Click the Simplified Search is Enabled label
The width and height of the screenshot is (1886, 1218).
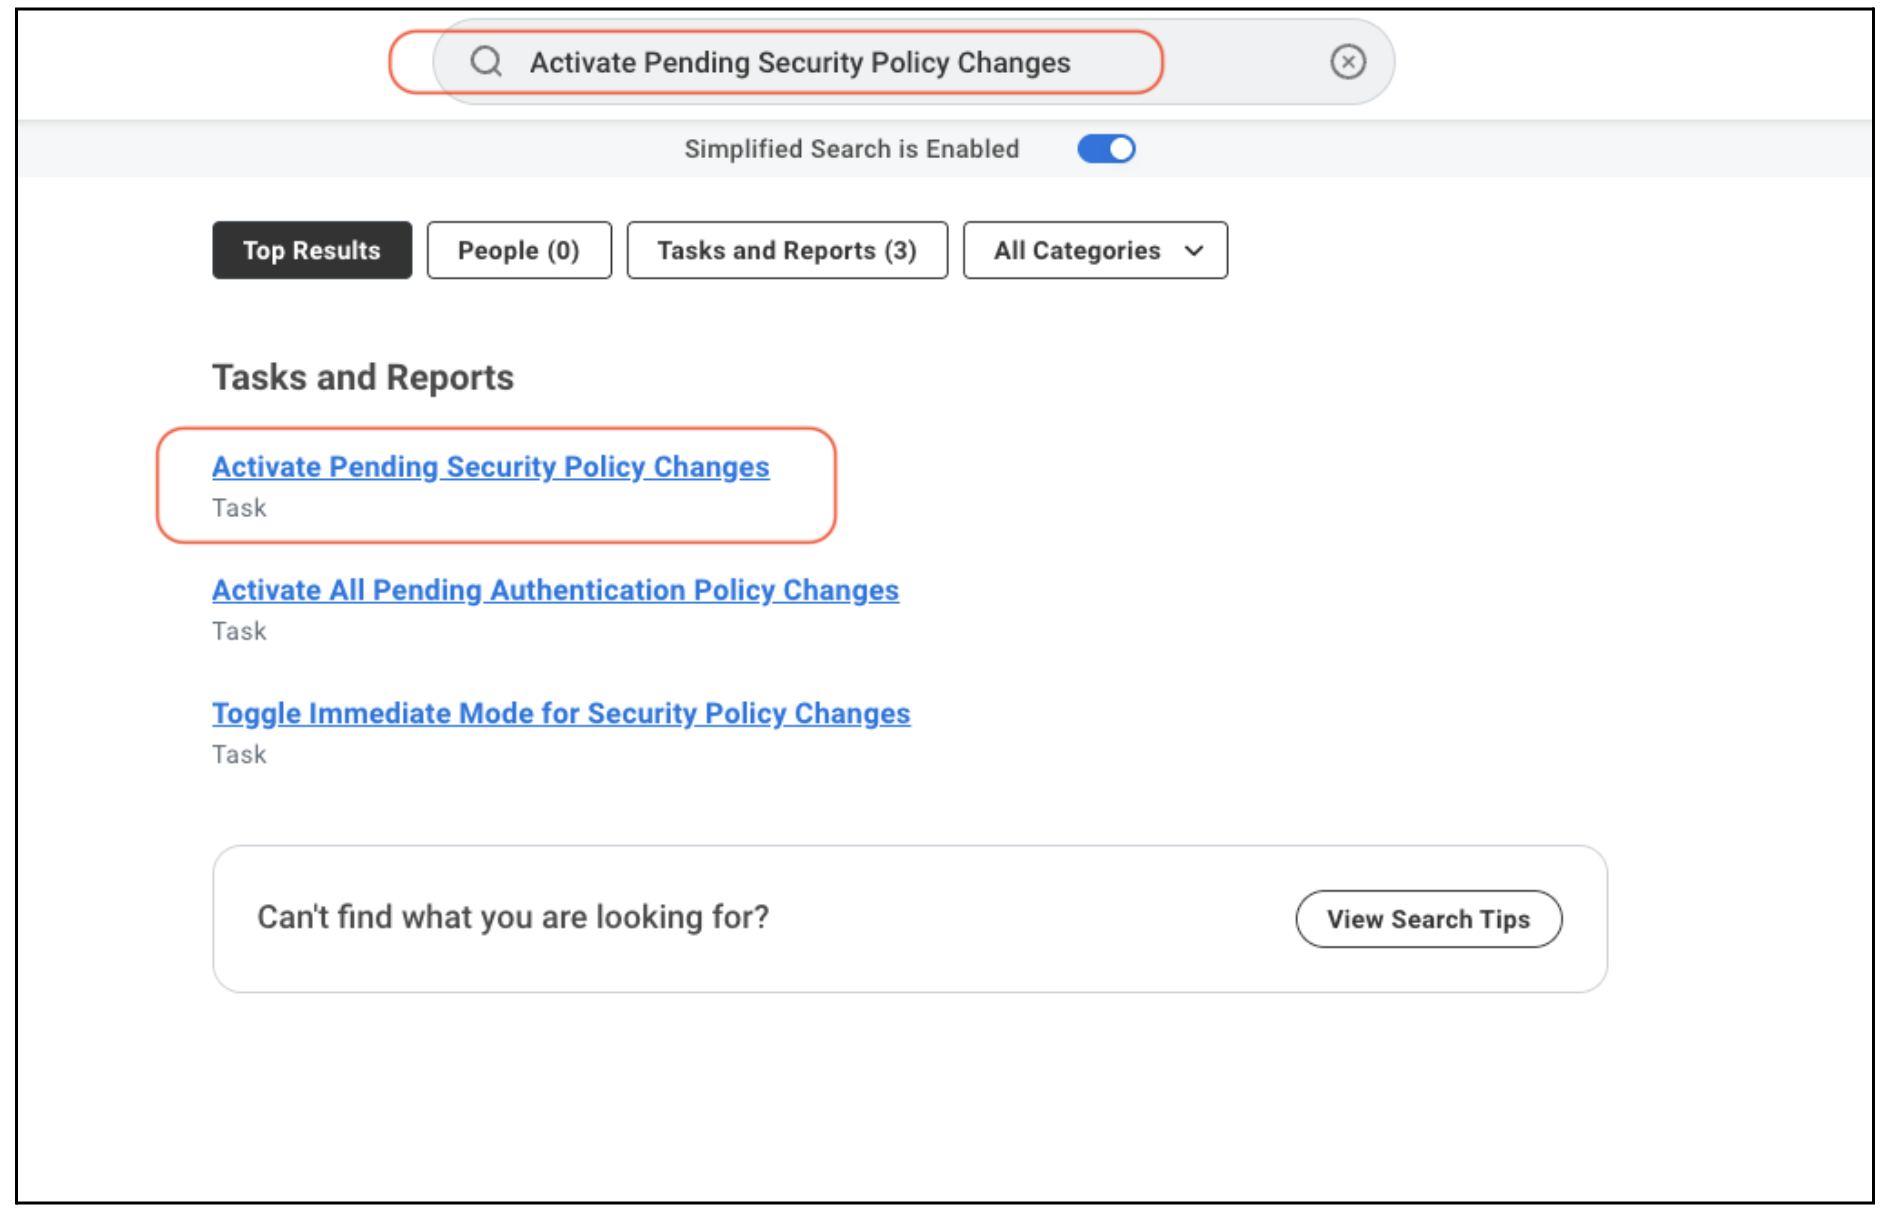(x=852, y=149)
